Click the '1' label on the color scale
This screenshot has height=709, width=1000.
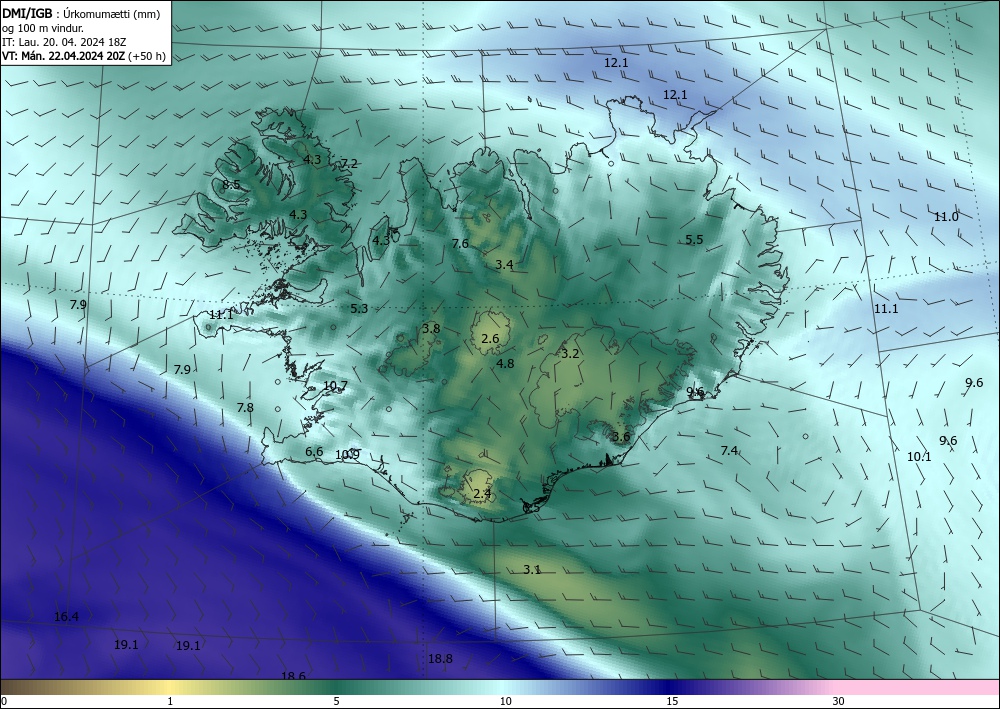[x=170, y=701]
